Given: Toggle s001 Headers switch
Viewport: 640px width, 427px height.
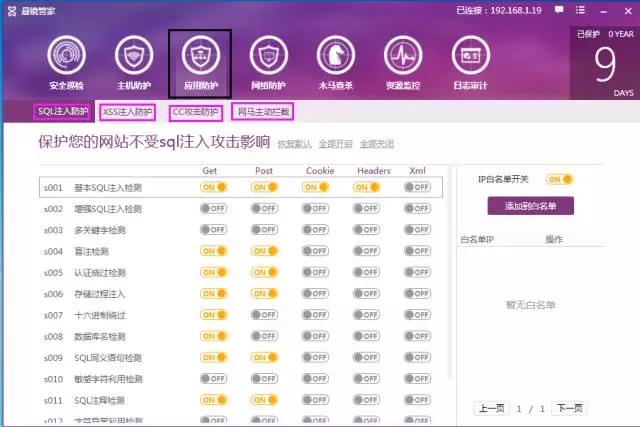Looking at the screenshot, I should (367, 187).
